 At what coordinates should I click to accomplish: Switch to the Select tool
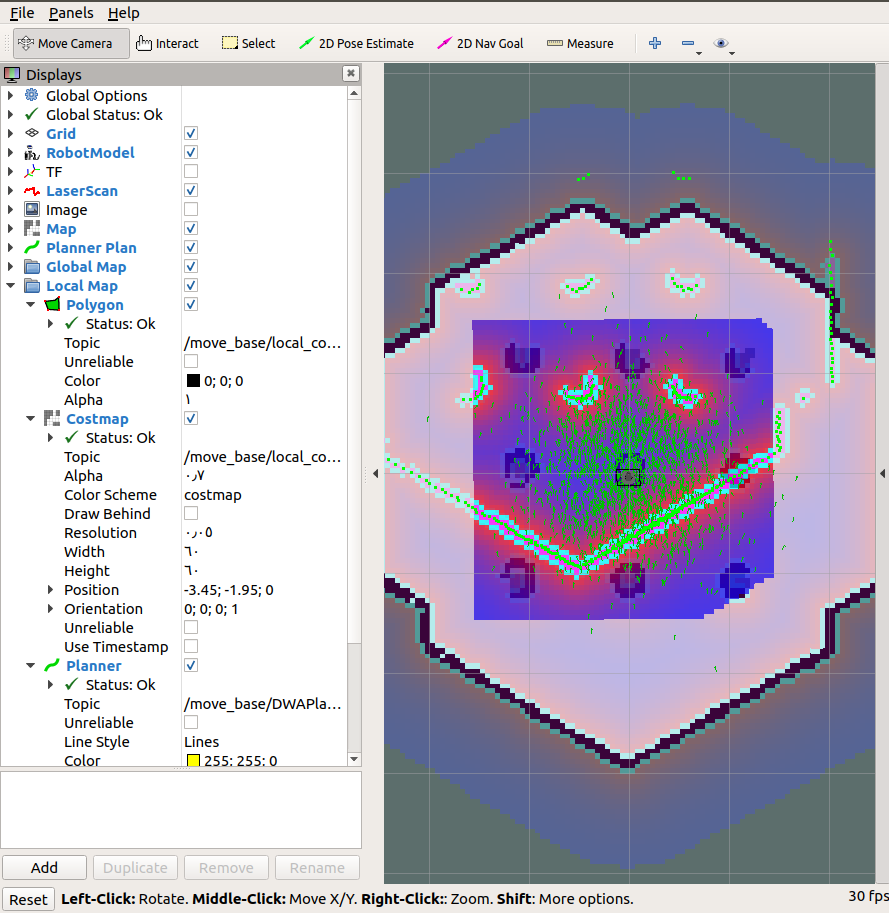(x=247, y=43)
